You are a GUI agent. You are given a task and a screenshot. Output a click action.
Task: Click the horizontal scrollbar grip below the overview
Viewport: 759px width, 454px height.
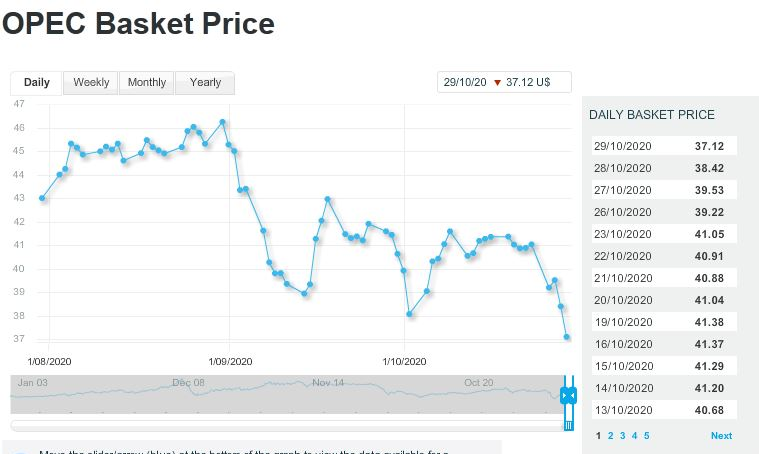568,426
